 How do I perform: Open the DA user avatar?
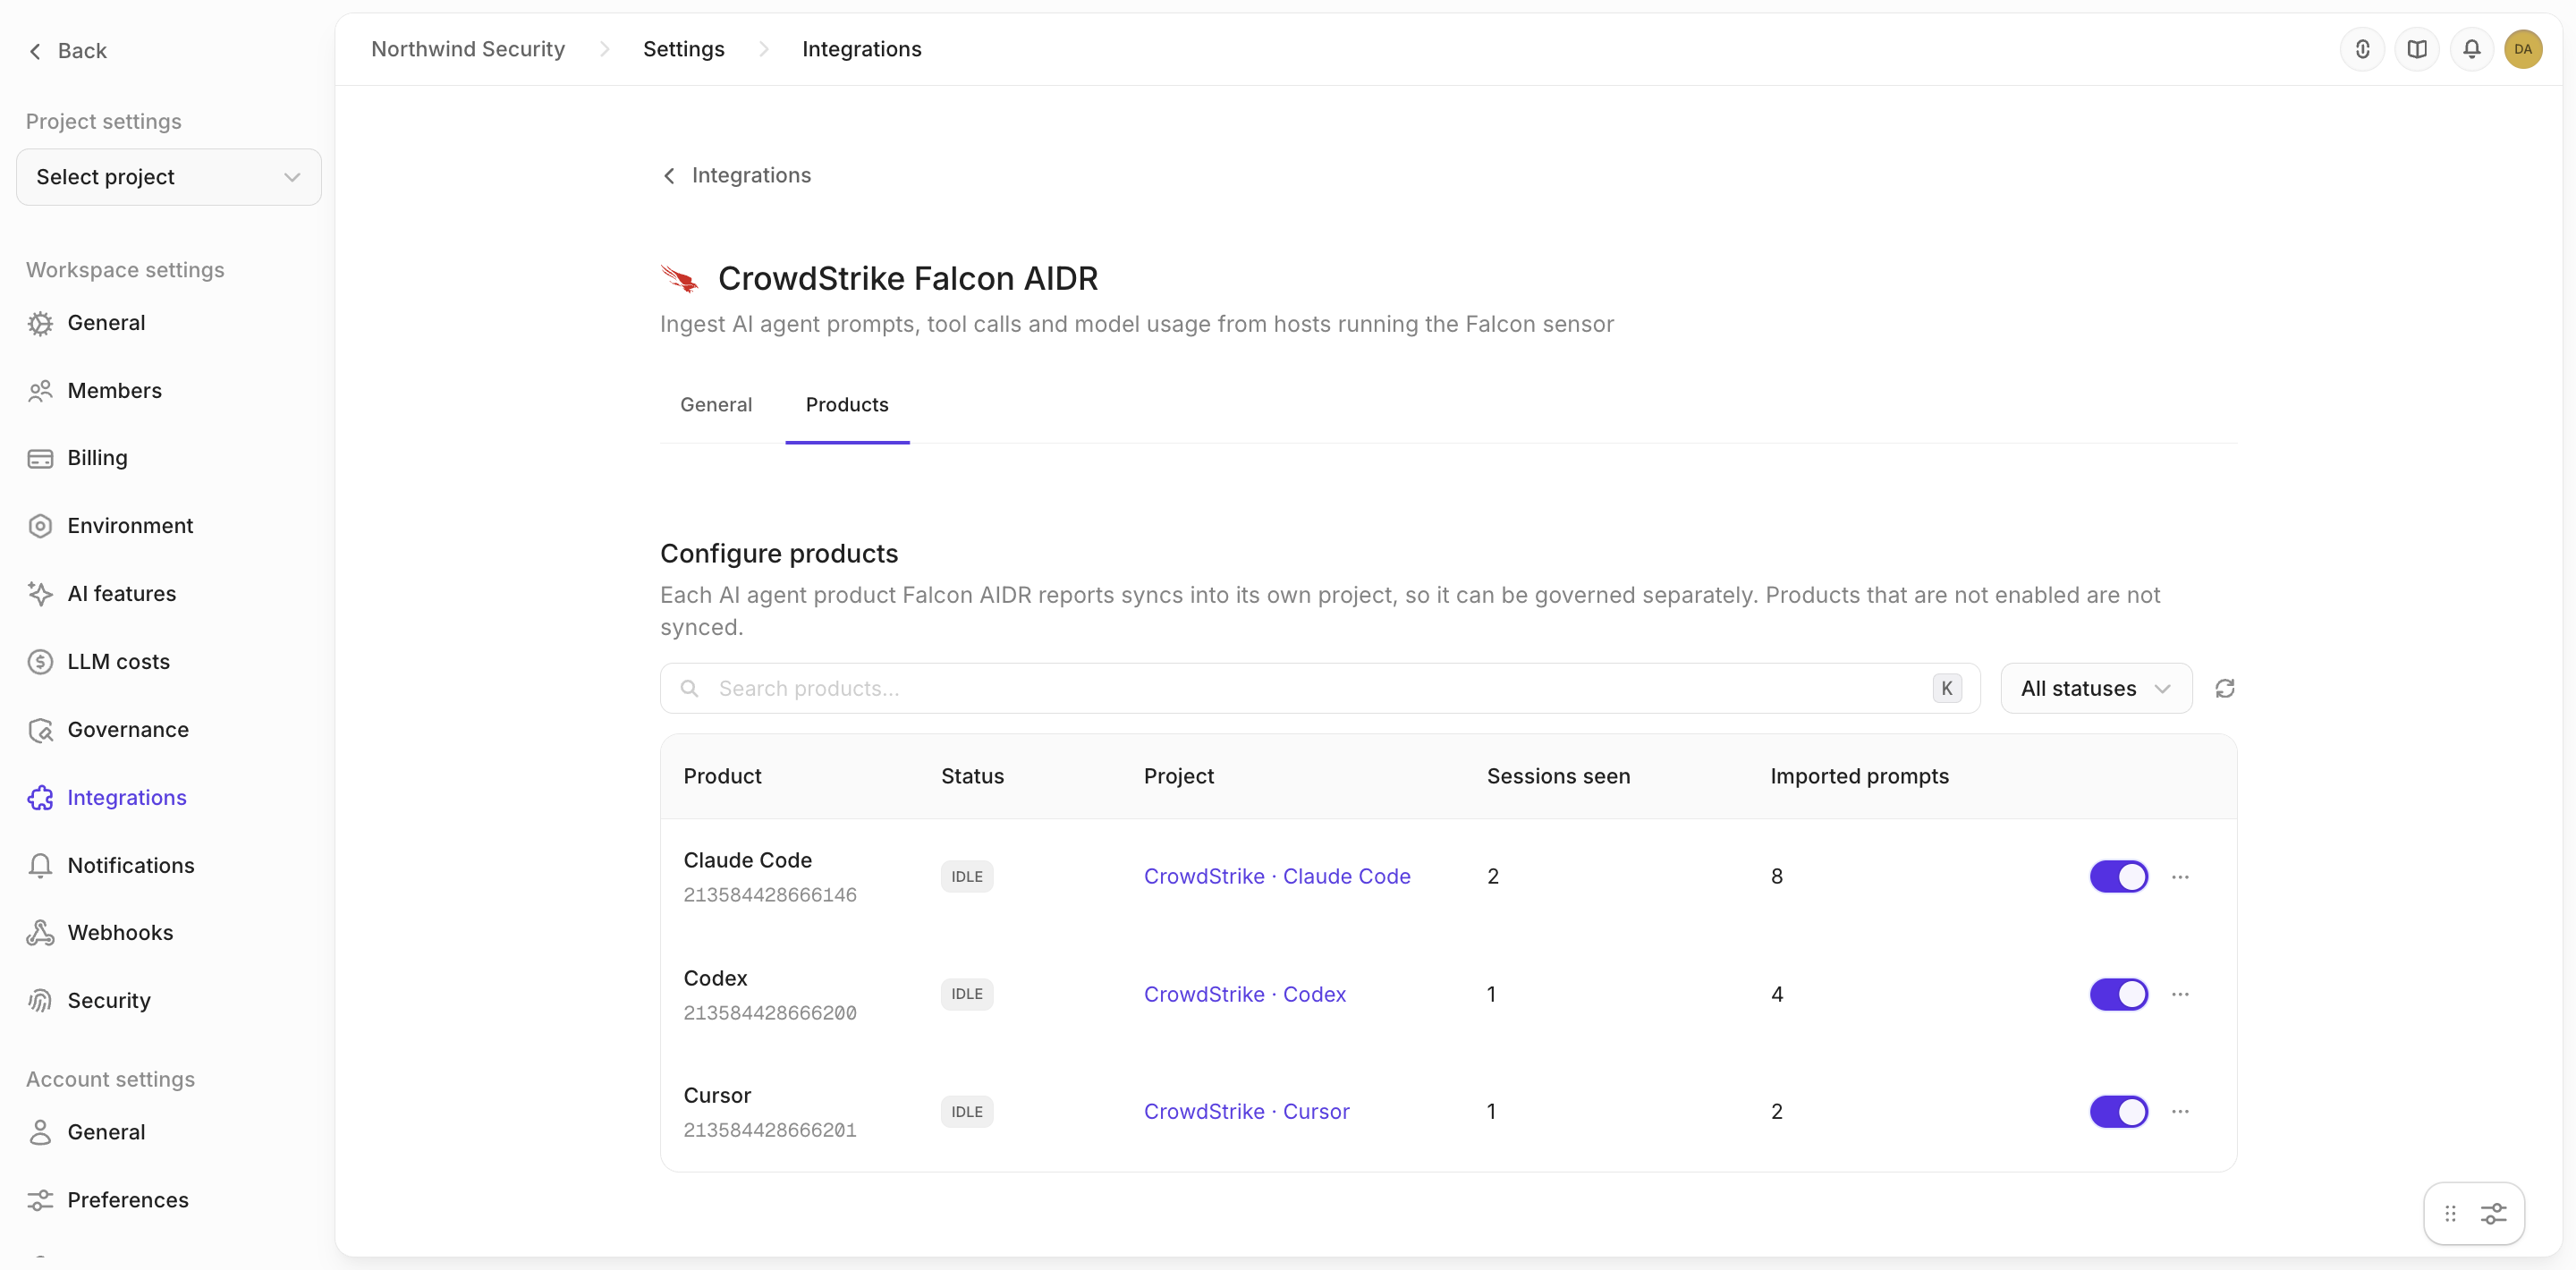click(x=2523, y=49)
